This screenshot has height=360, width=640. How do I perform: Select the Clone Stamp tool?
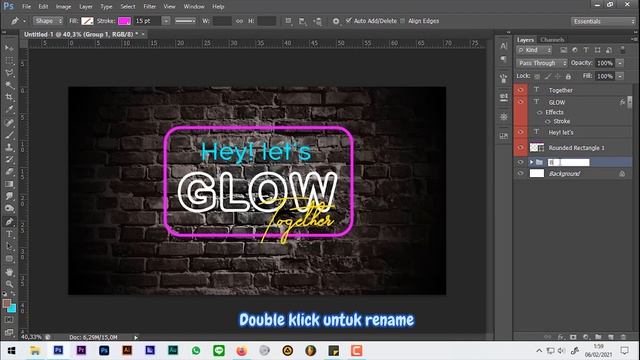9,147
